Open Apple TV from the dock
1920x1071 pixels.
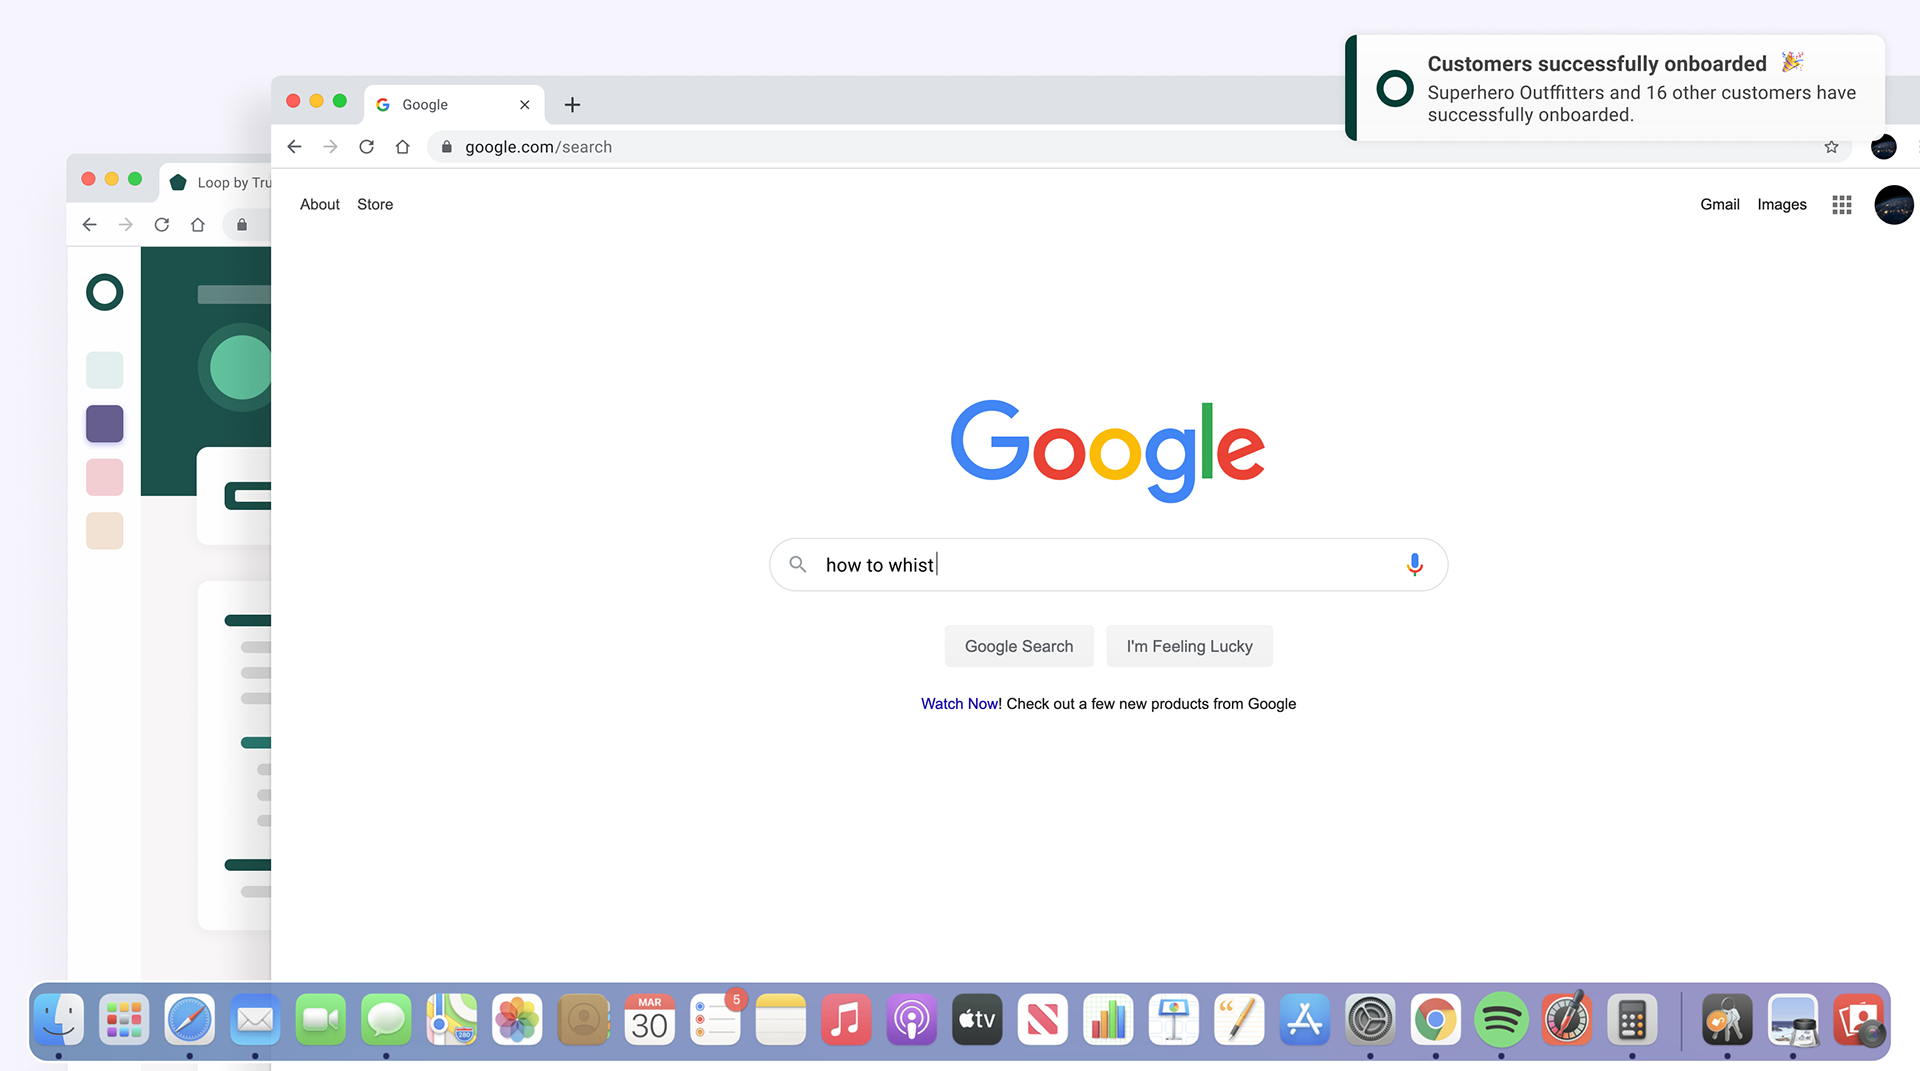977,1020
